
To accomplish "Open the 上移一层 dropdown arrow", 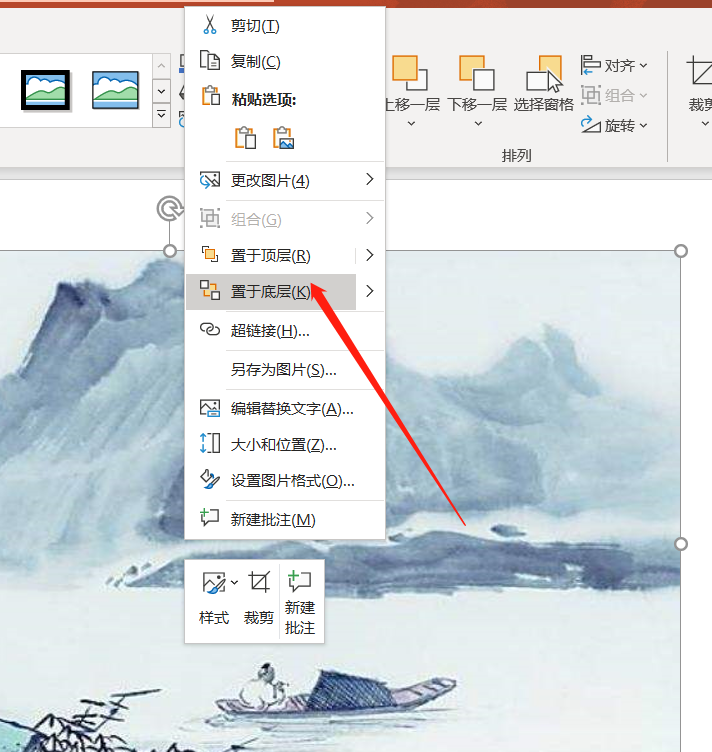I will pyautogui.click(x=411, y=124).
